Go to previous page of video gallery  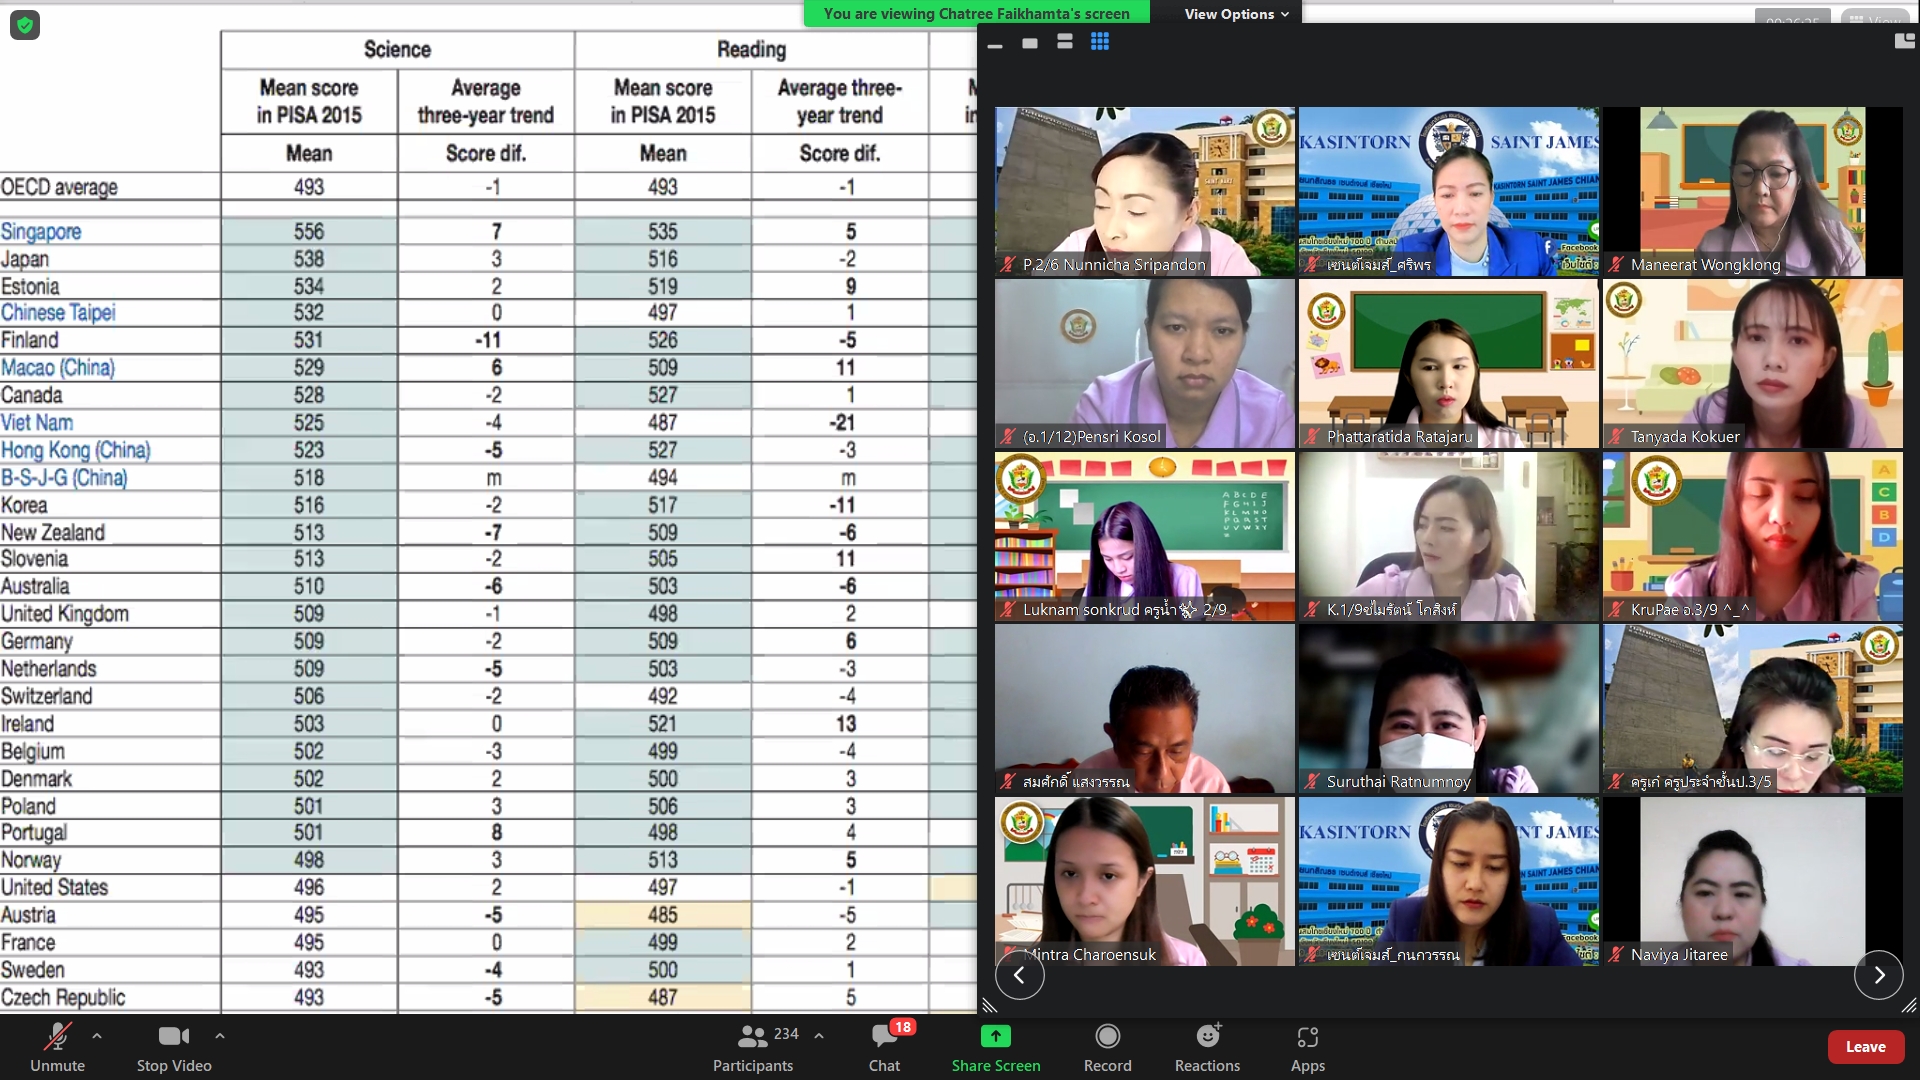point(1019,975)
